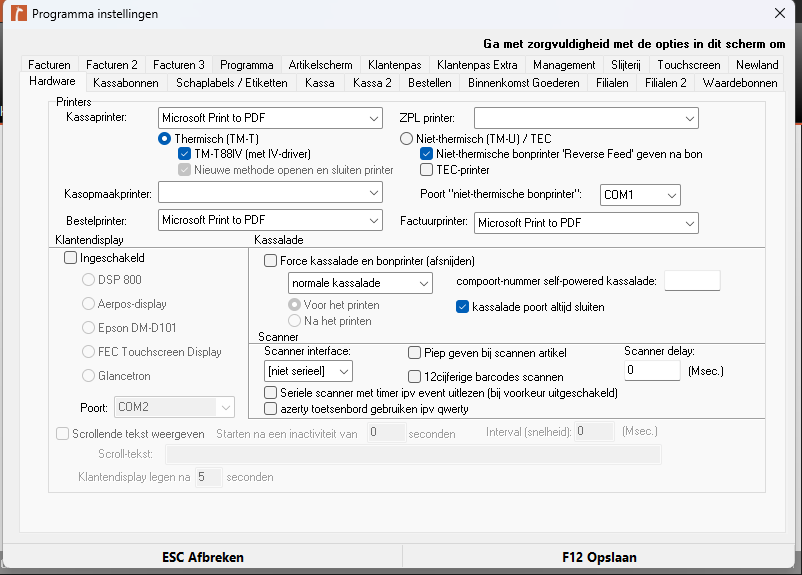Open the COM1 port dropdown
Screen dimensions: 802x575
[x=640, y=195]
